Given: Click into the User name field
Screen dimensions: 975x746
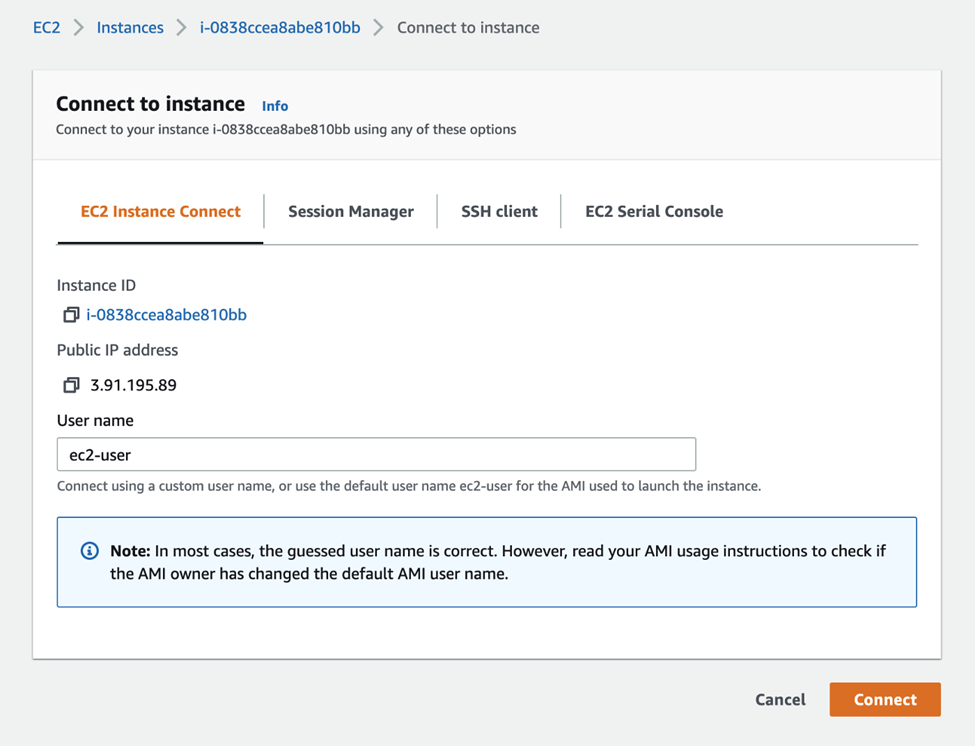Looking at the screenshot, I should pyautogui.click(x=376, y=454).
